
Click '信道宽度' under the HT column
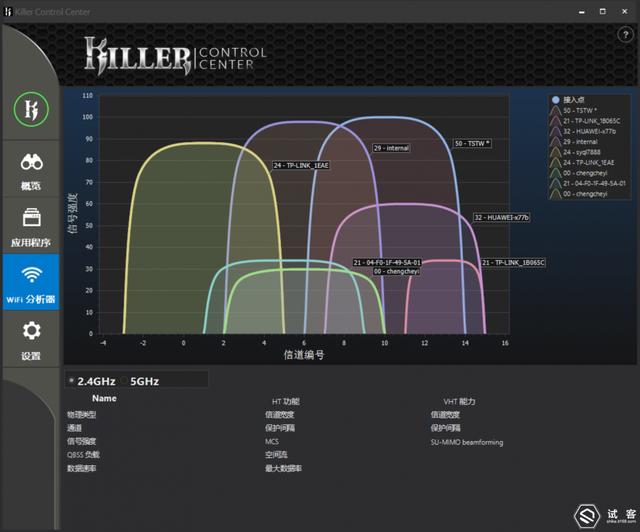pos(280,415)
